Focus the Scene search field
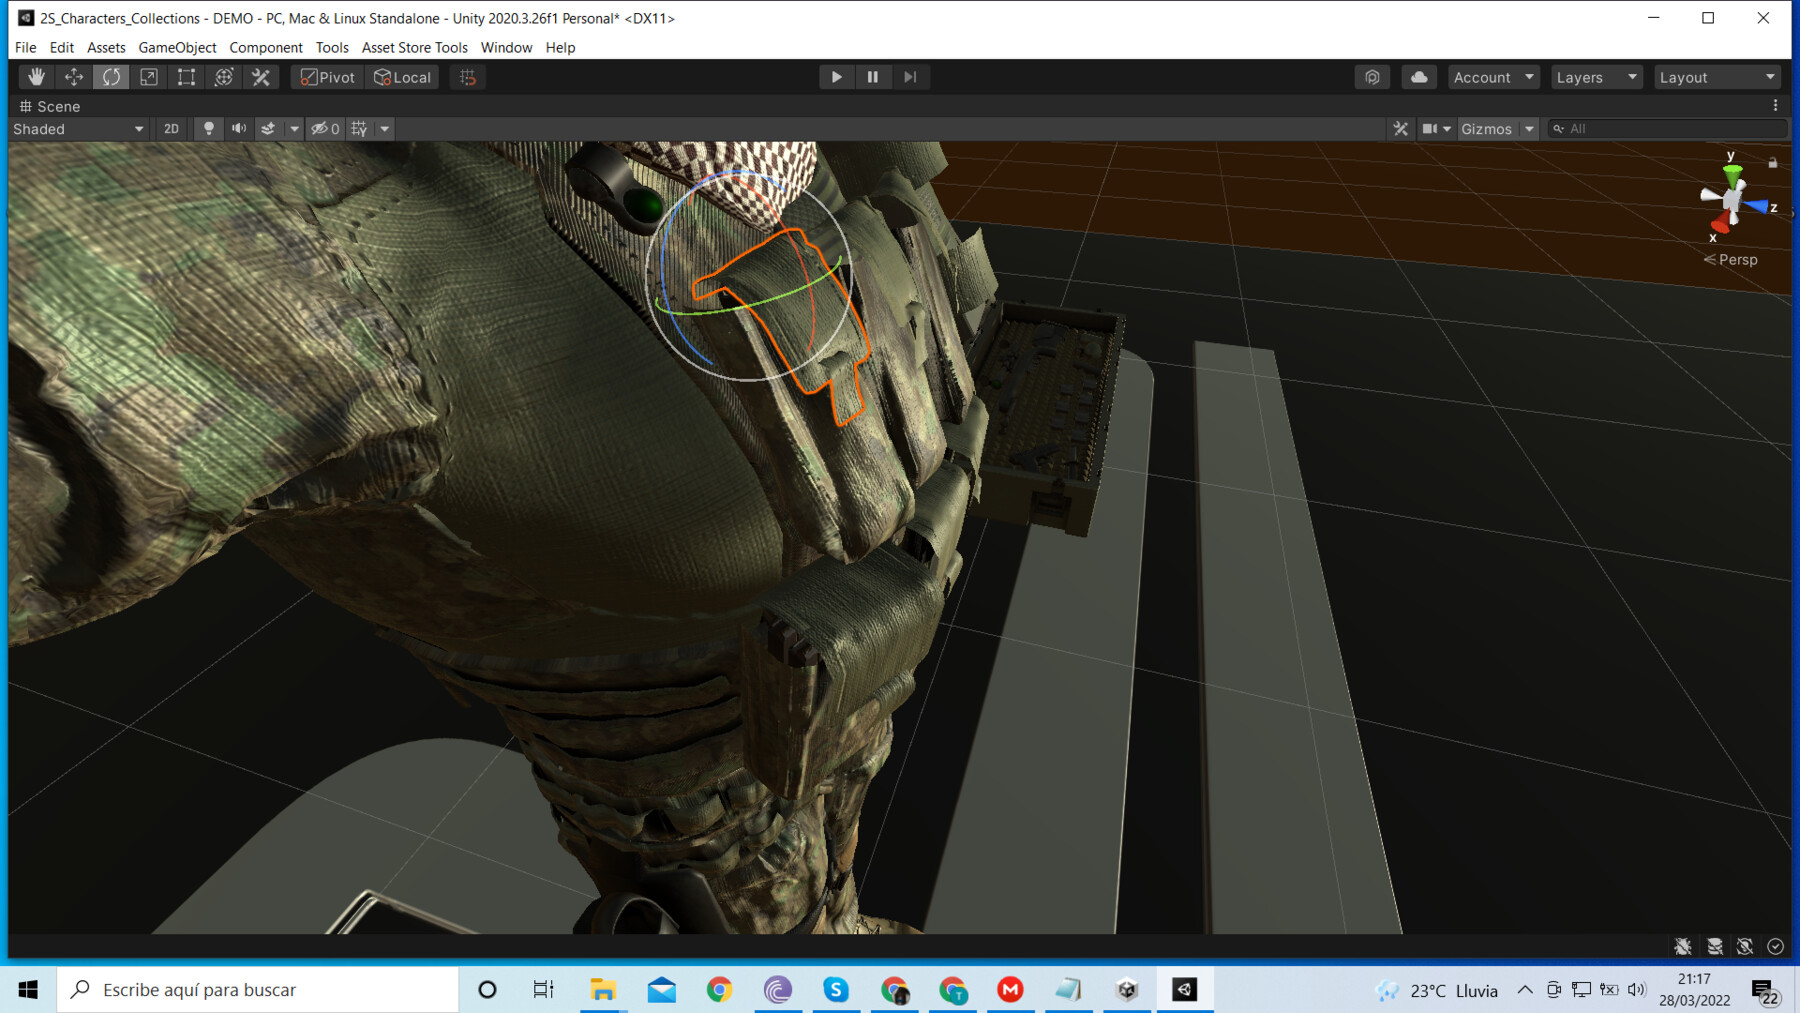This screenshot has width=1800, height=1013. pyautogui.click(x=1668, y=129)
